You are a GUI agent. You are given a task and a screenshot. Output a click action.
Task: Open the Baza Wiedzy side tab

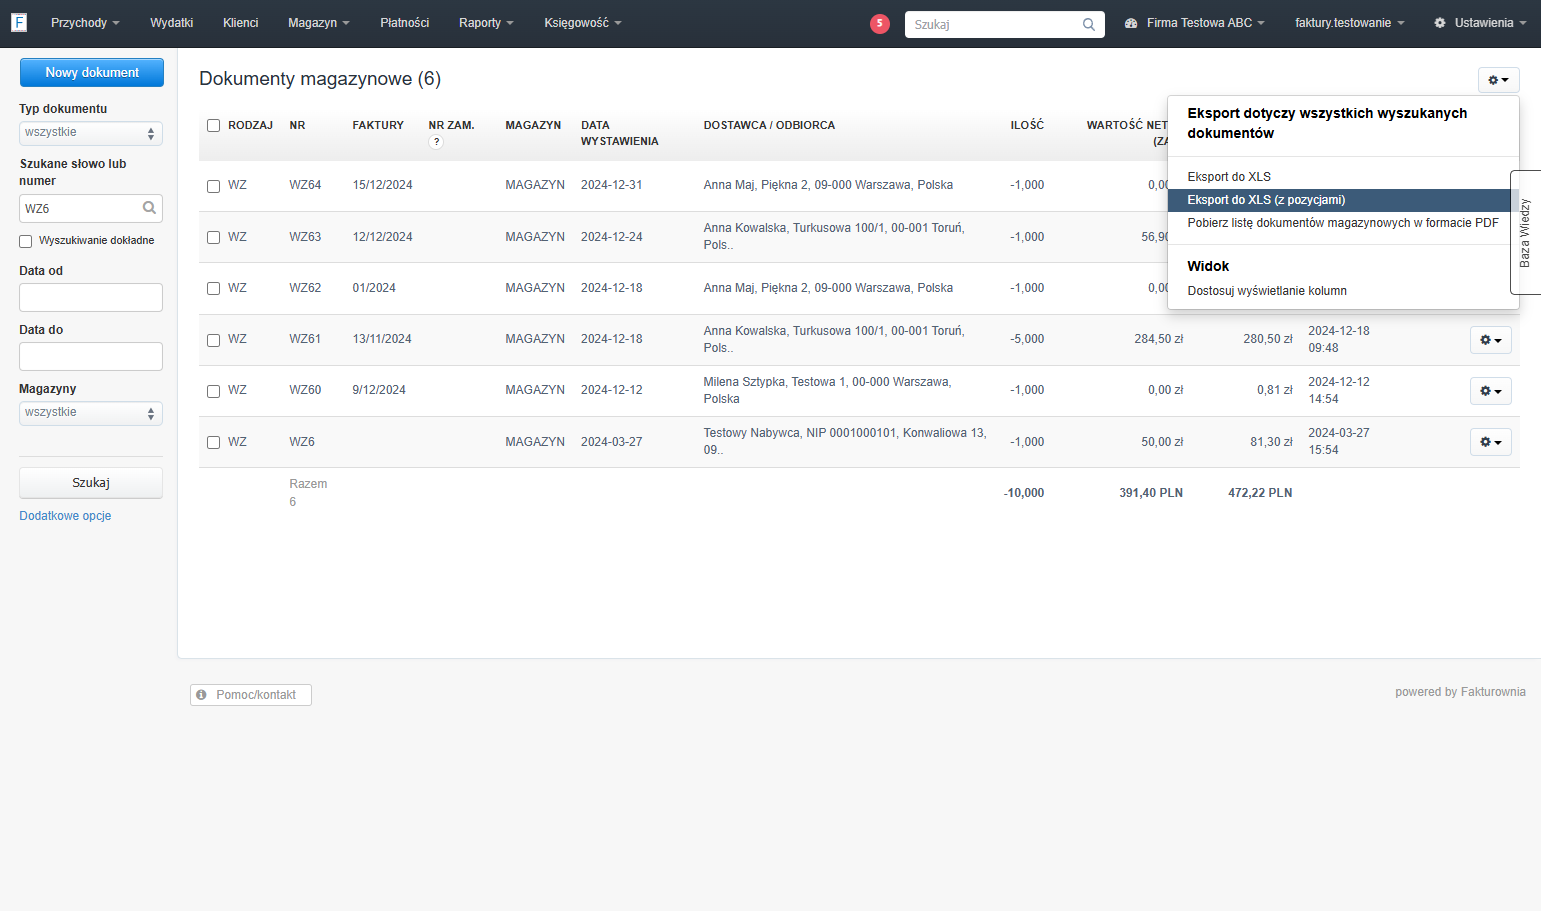(x=1525, y=232)
